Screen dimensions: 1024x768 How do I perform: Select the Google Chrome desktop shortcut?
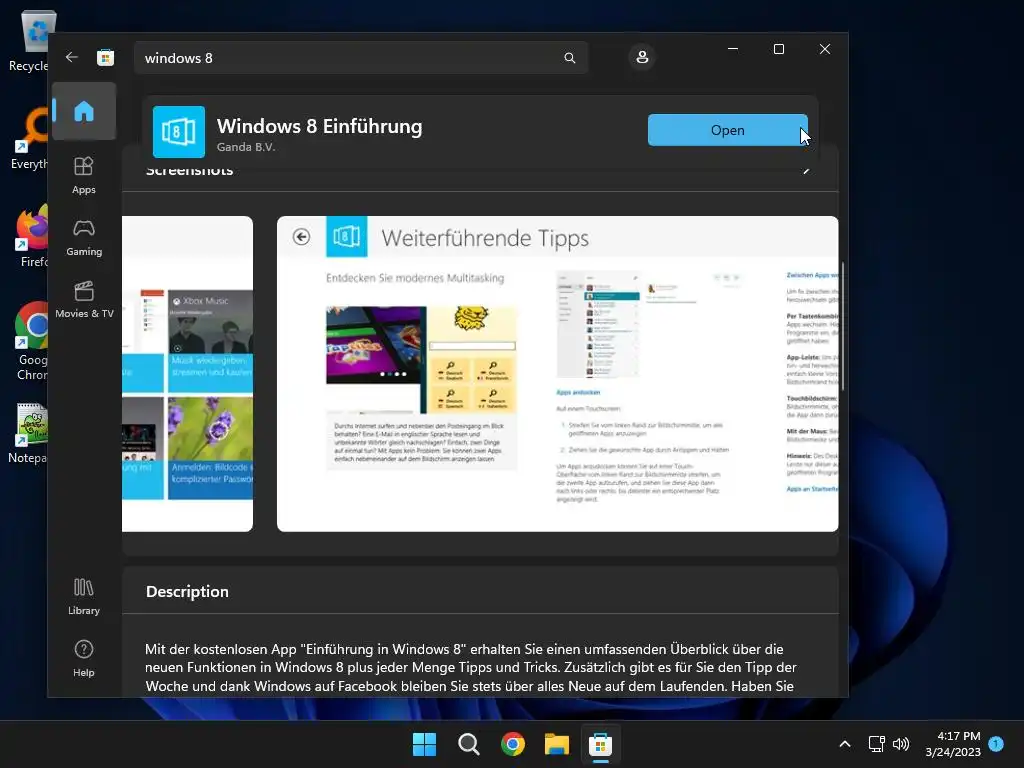click(x=31, y=341)
